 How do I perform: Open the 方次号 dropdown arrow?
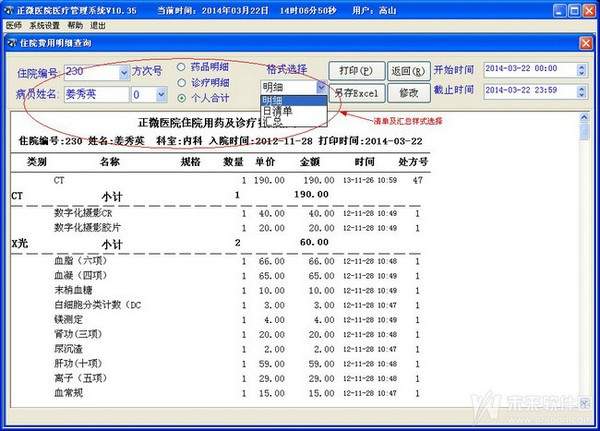(160, 95)
